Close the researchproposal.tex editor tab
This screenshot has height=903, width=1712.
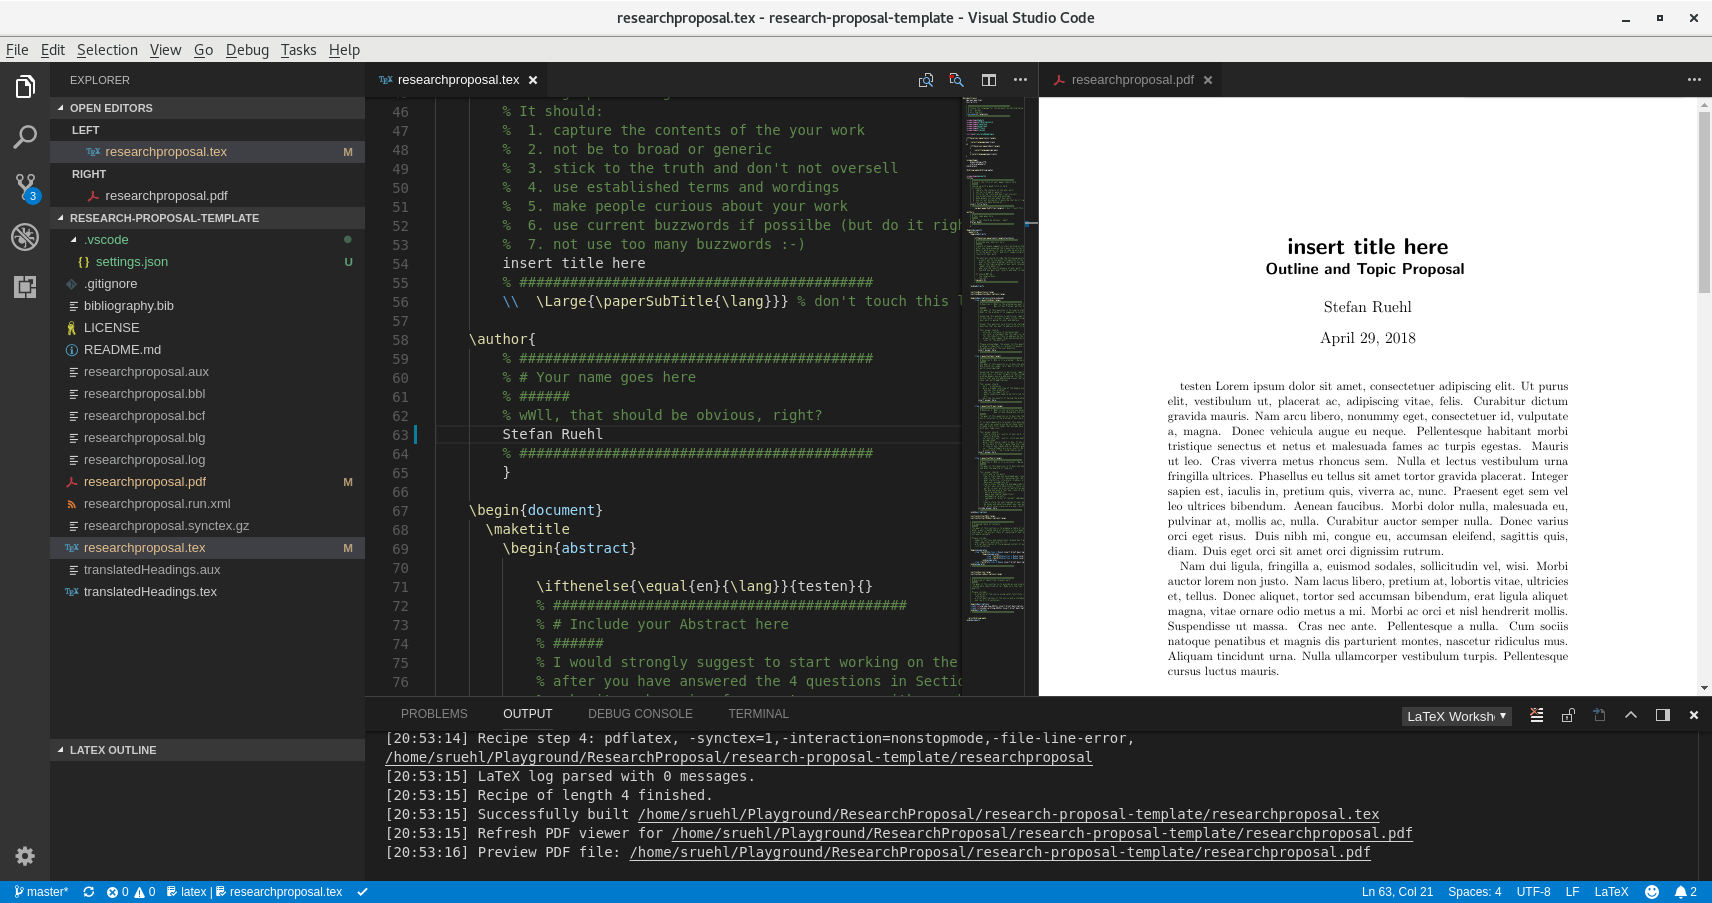pyautogui.click(x=533, y=80)
